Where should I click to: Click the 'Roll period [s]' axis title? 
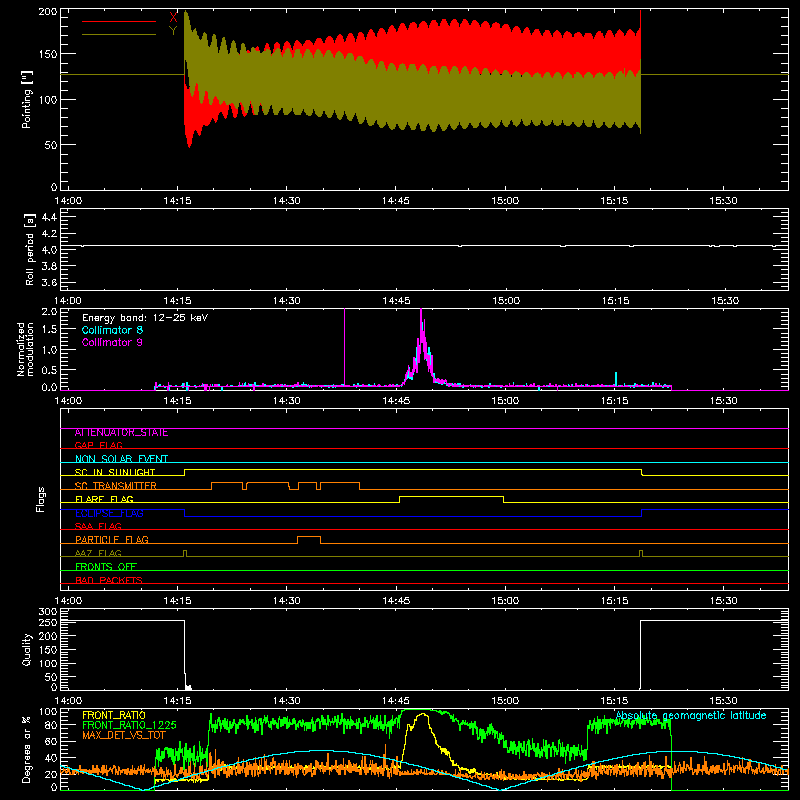(x=30, y=249)
